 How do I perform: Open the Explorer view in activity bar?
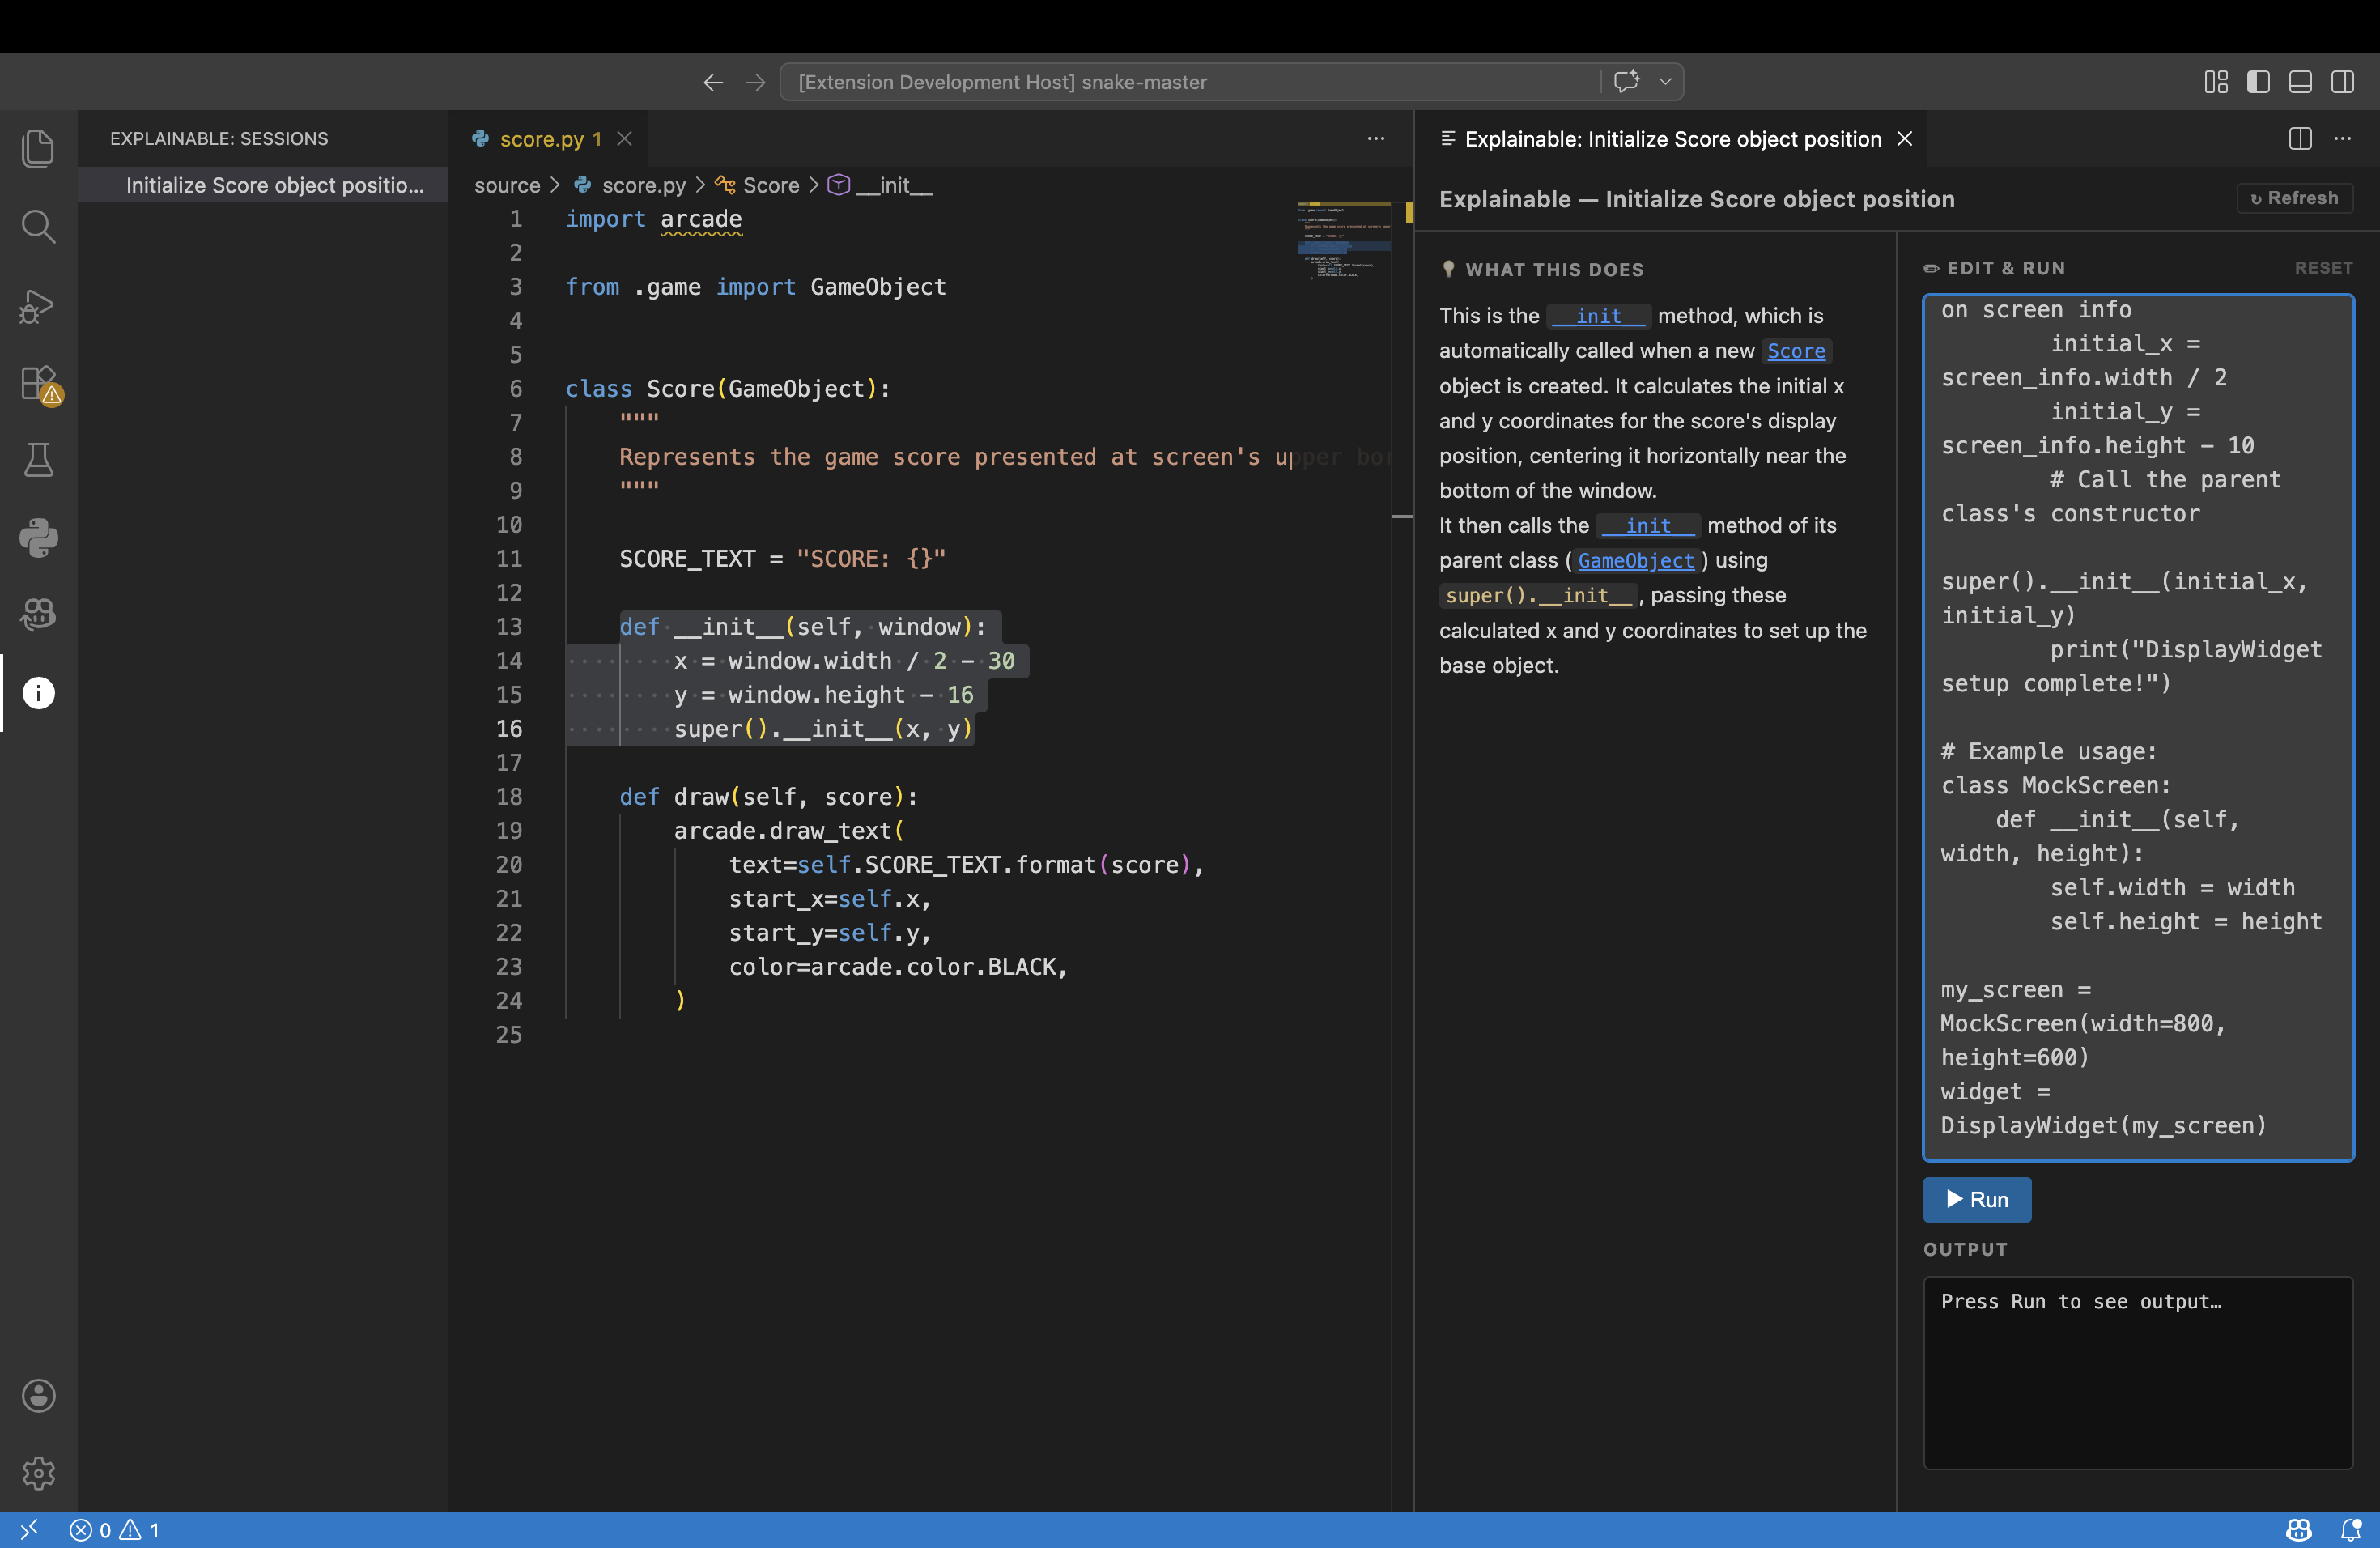pos(38,149)
